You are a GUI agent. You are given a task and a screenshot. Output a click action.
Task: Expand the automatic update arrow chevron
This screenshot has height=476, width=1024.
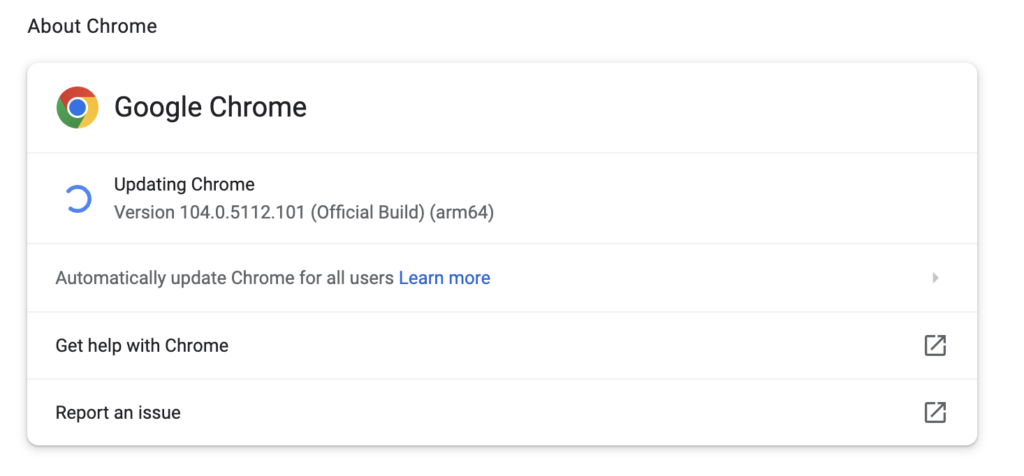(x=935, y=278)
